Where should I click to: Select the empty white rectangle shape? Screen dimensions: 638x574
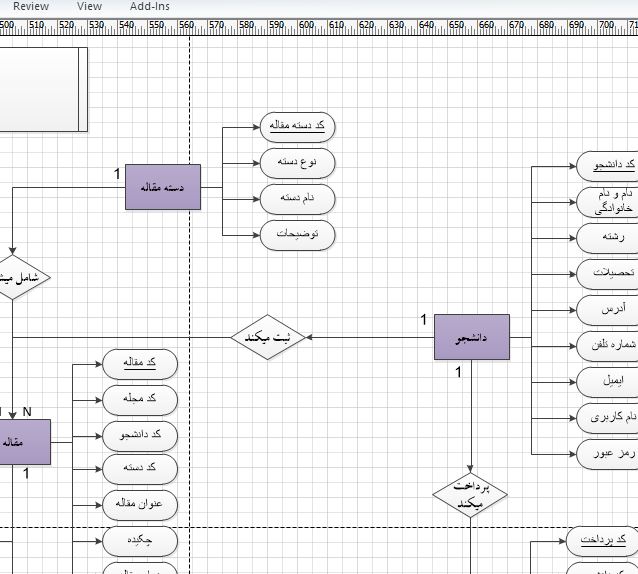point(44,89)
